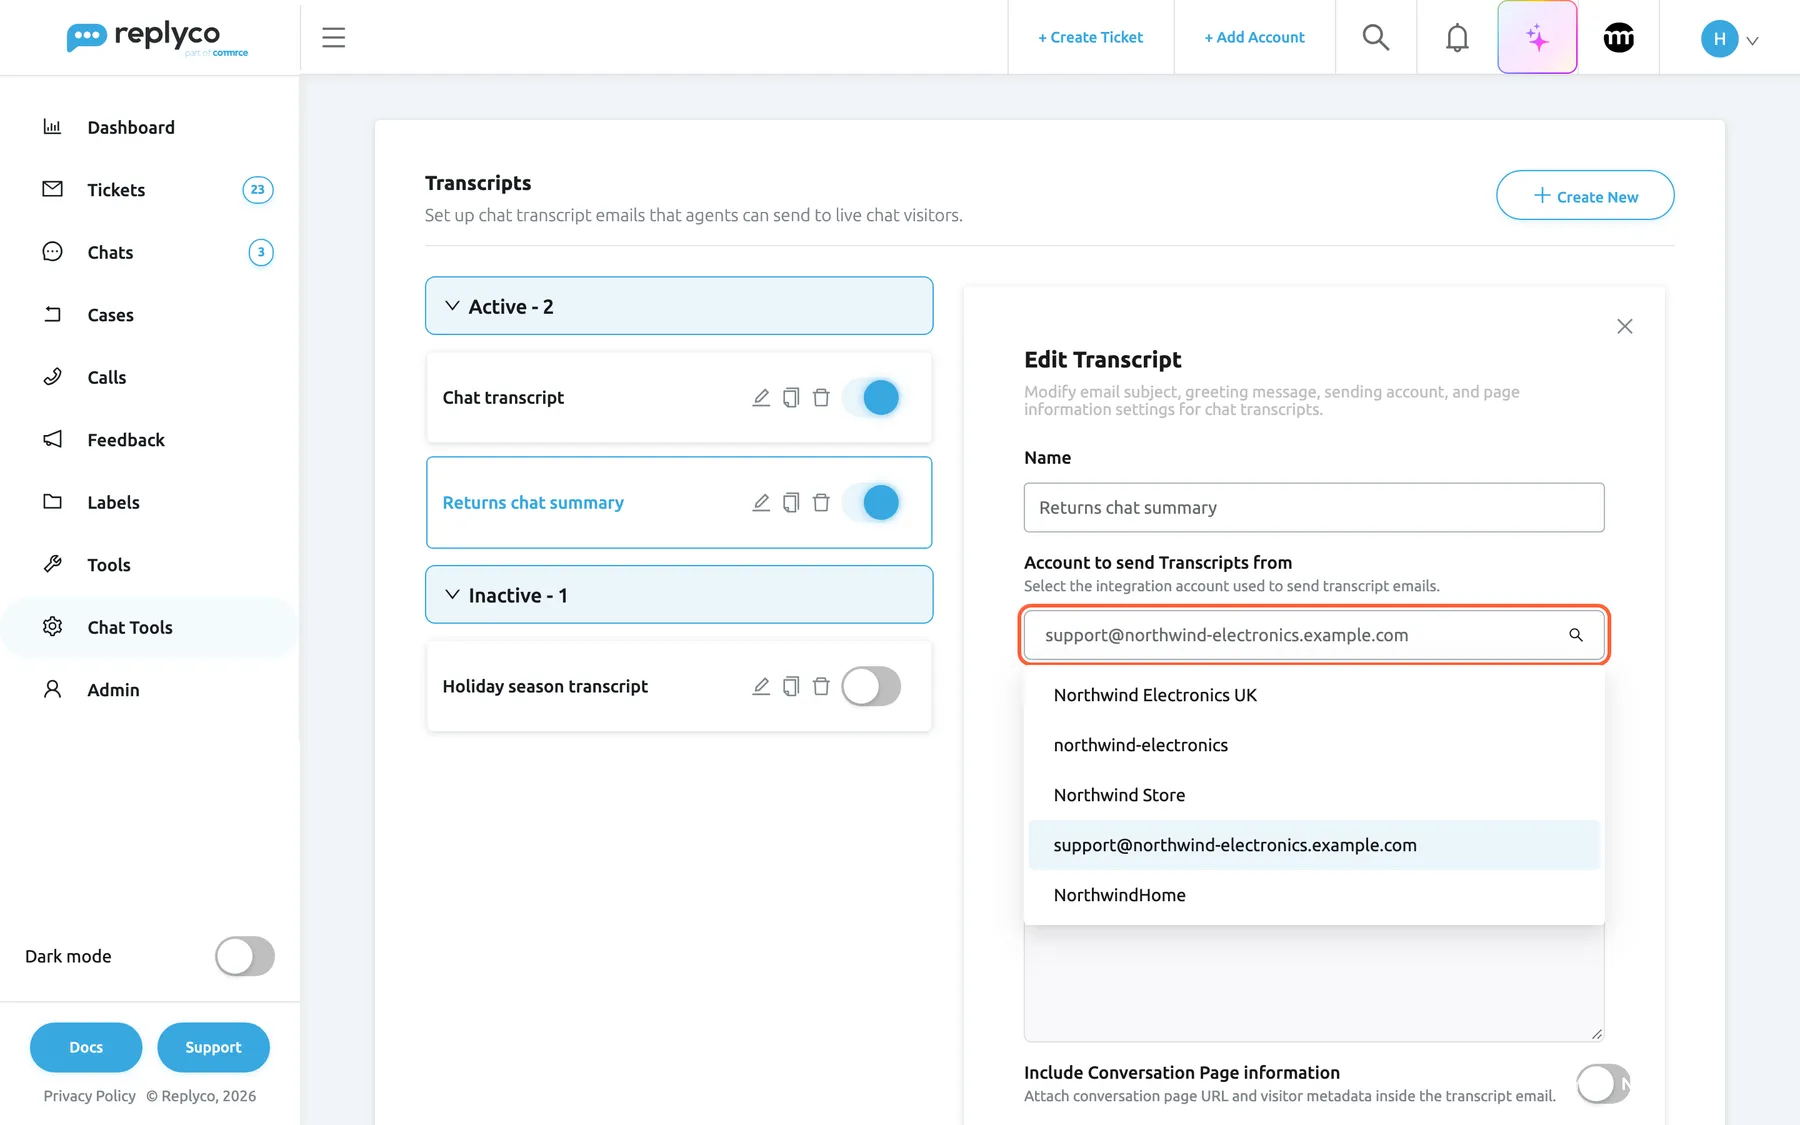
Task: Duplicate the Returns chat summary entry
Action: point(791,503)
